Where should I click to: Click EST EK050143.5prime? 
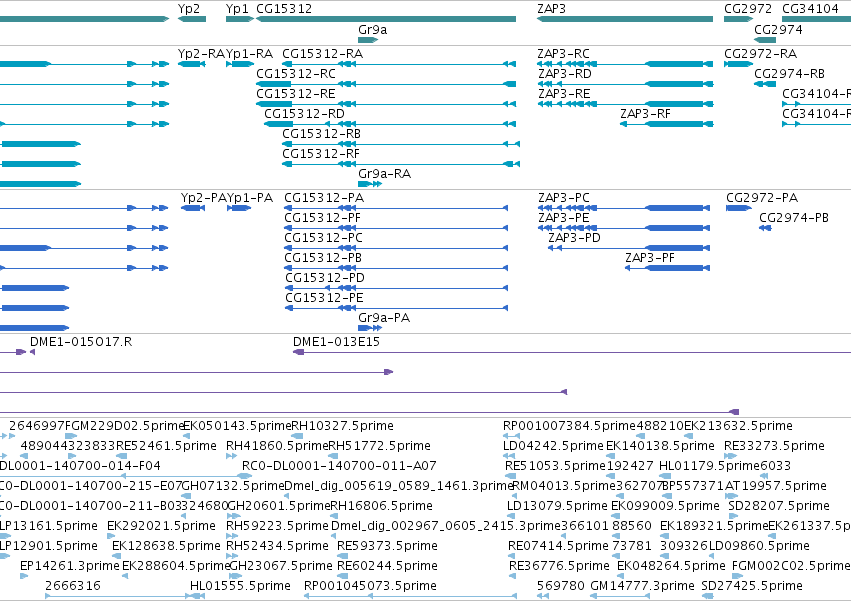(237, 426)
